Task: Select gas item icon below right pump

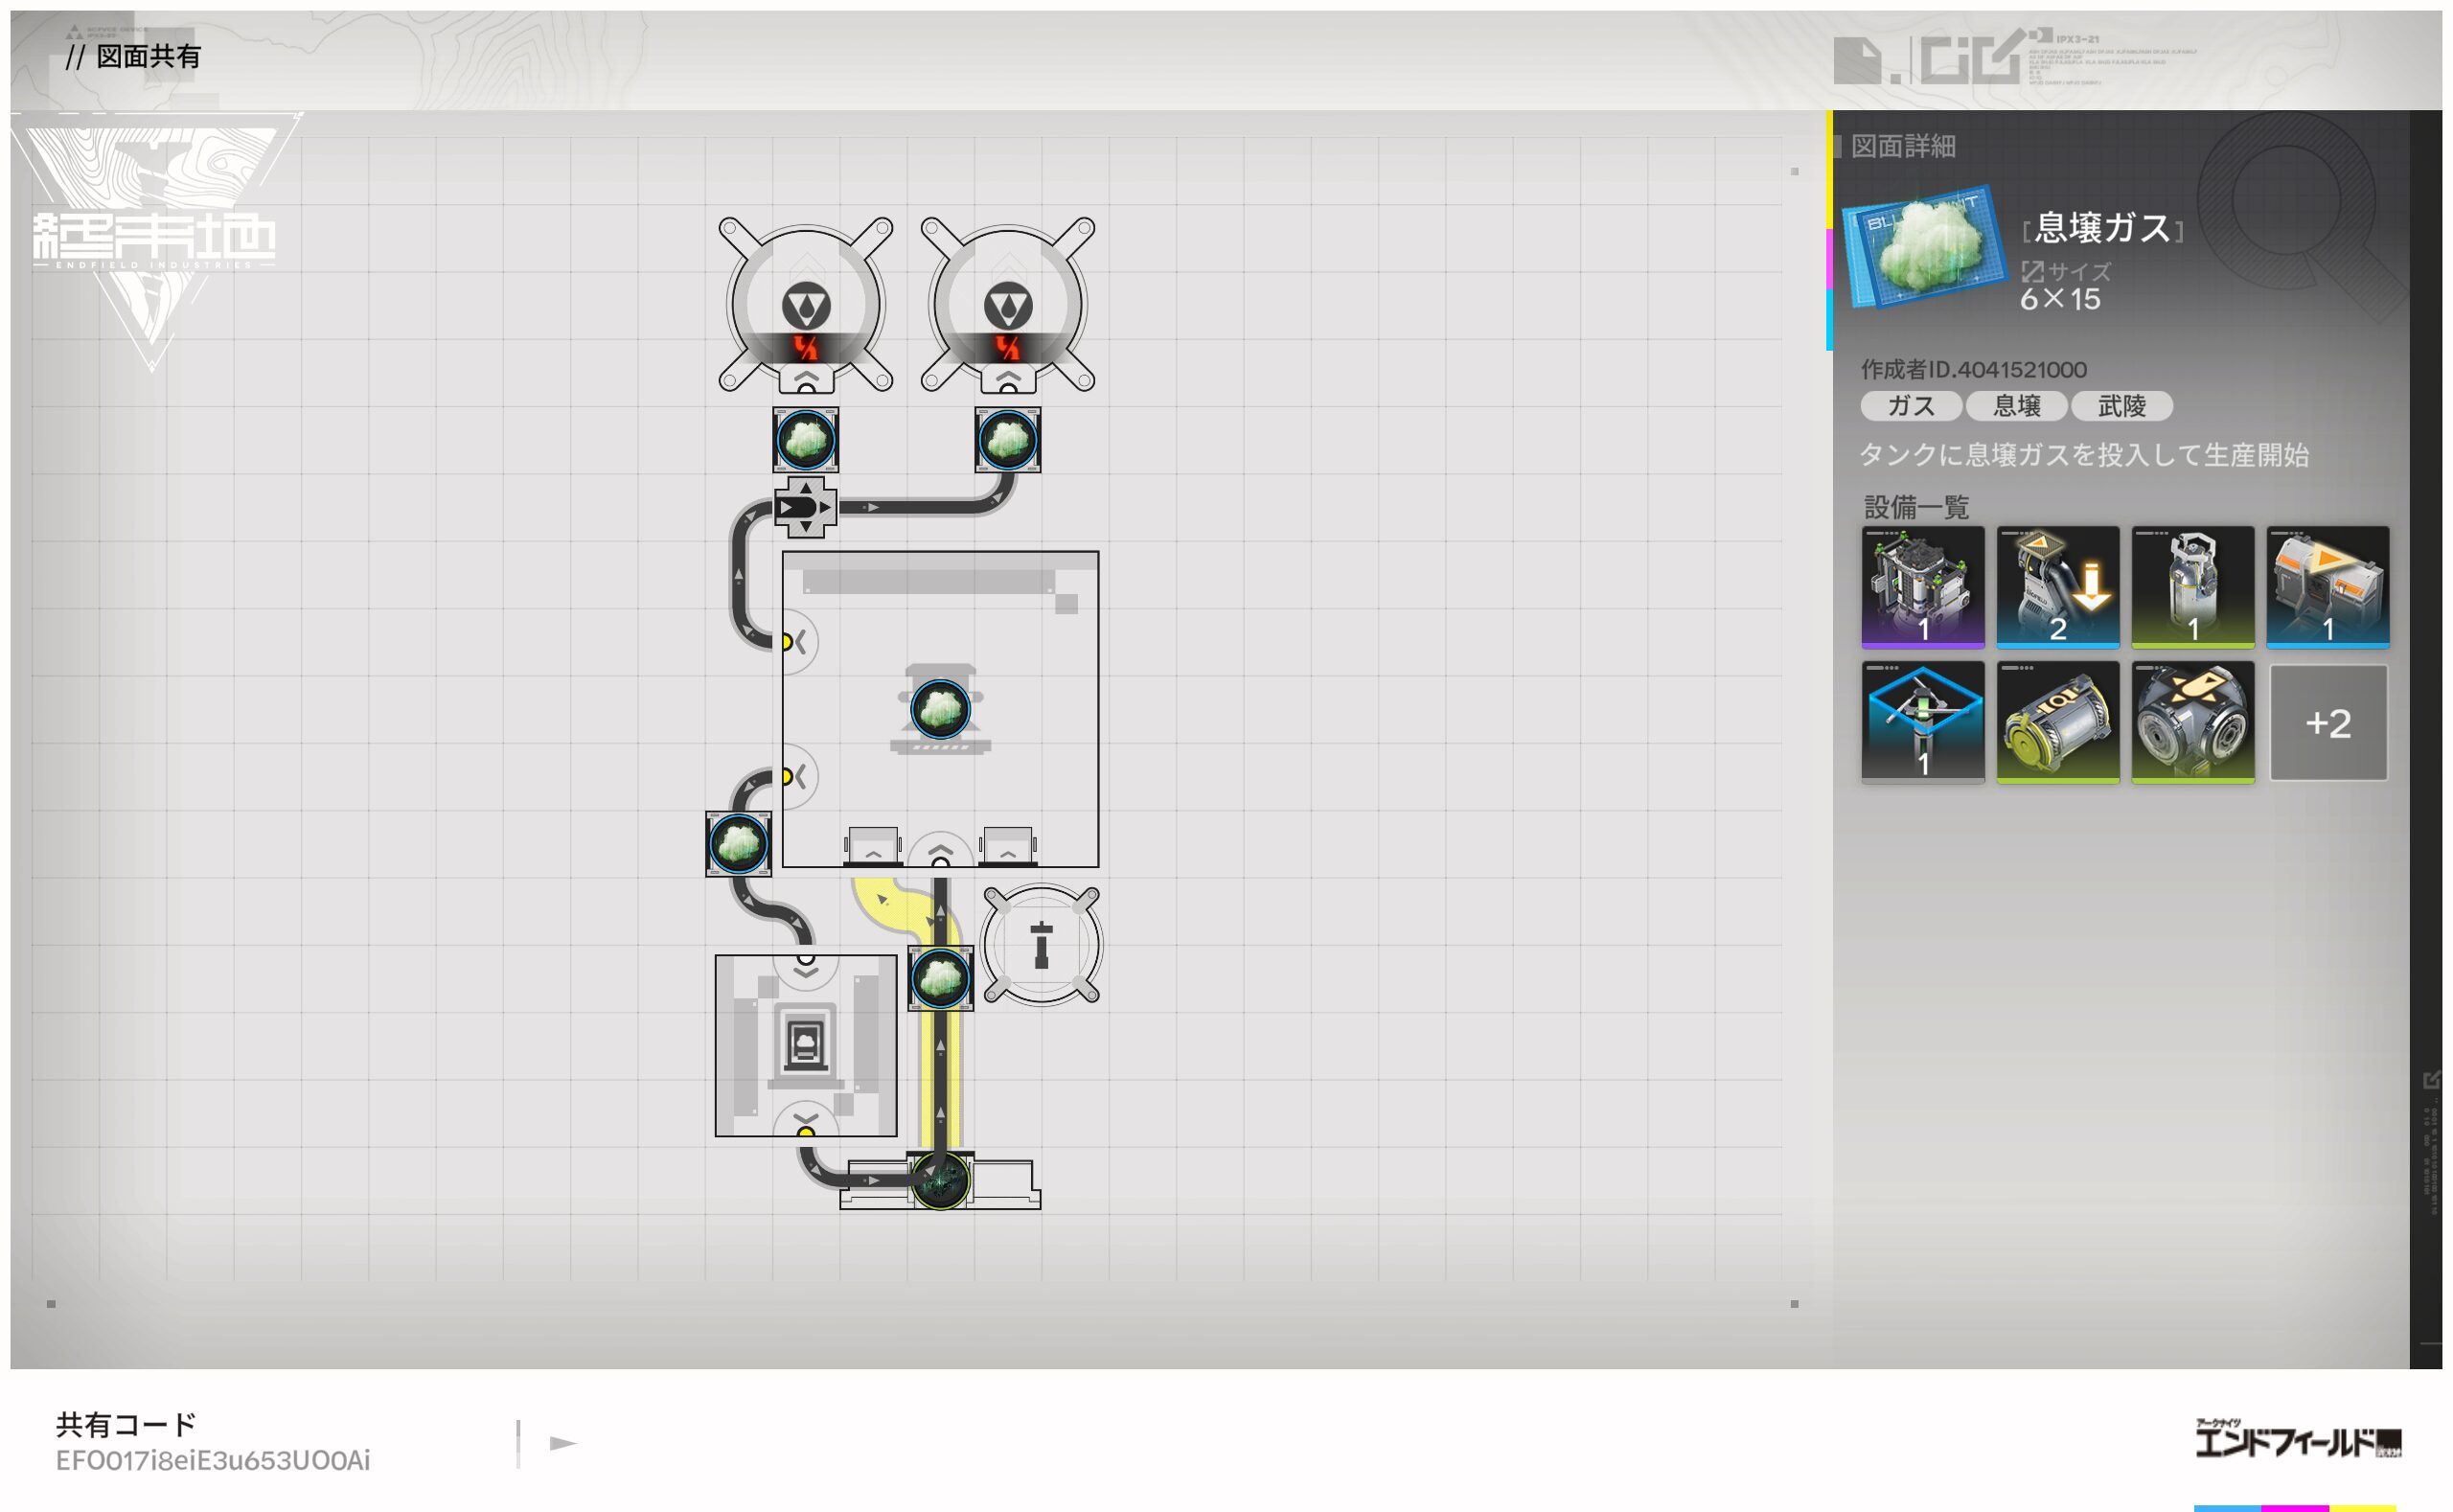Action: (1008, 440)
